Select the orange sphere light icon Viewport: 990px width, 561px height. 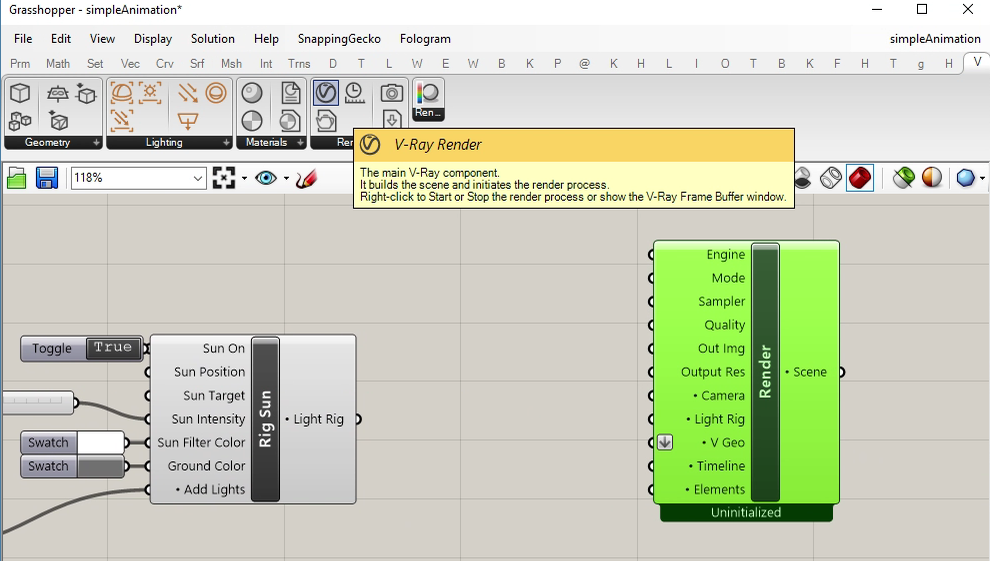pos(216,93)
